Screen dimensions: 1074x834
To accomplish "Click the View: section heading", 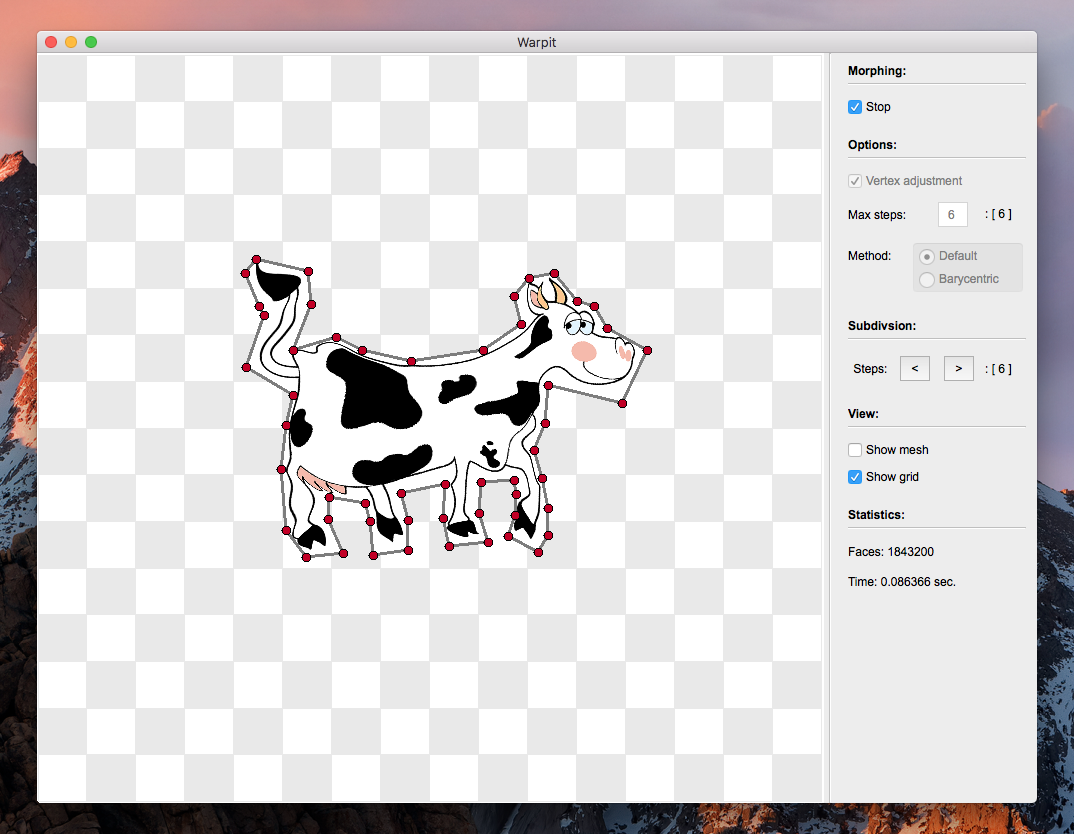I will point(863,414).
